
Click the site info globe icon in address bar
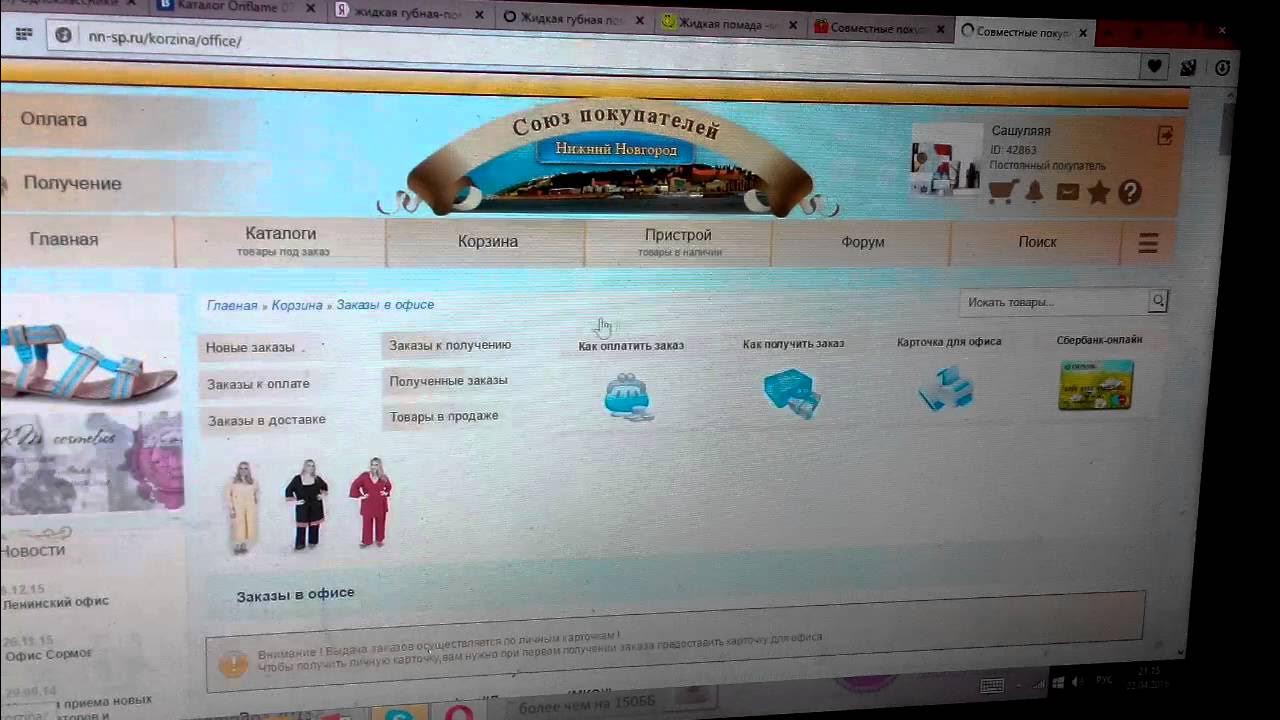63,37
